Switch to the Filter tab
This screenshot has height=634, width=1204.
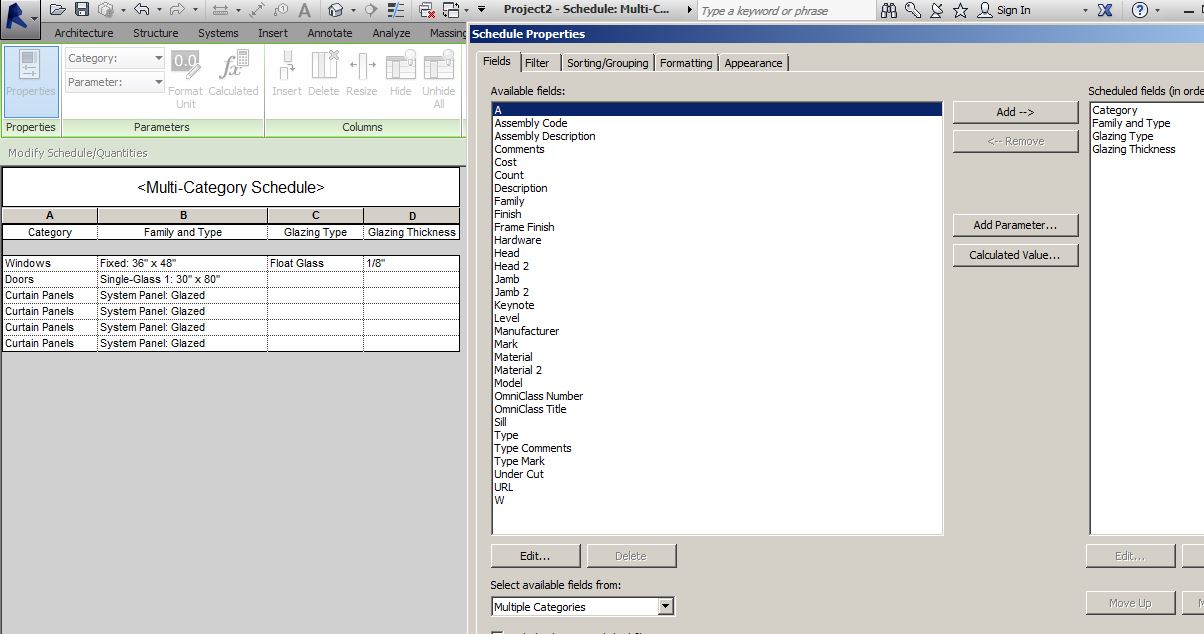(x=537, y=63)
